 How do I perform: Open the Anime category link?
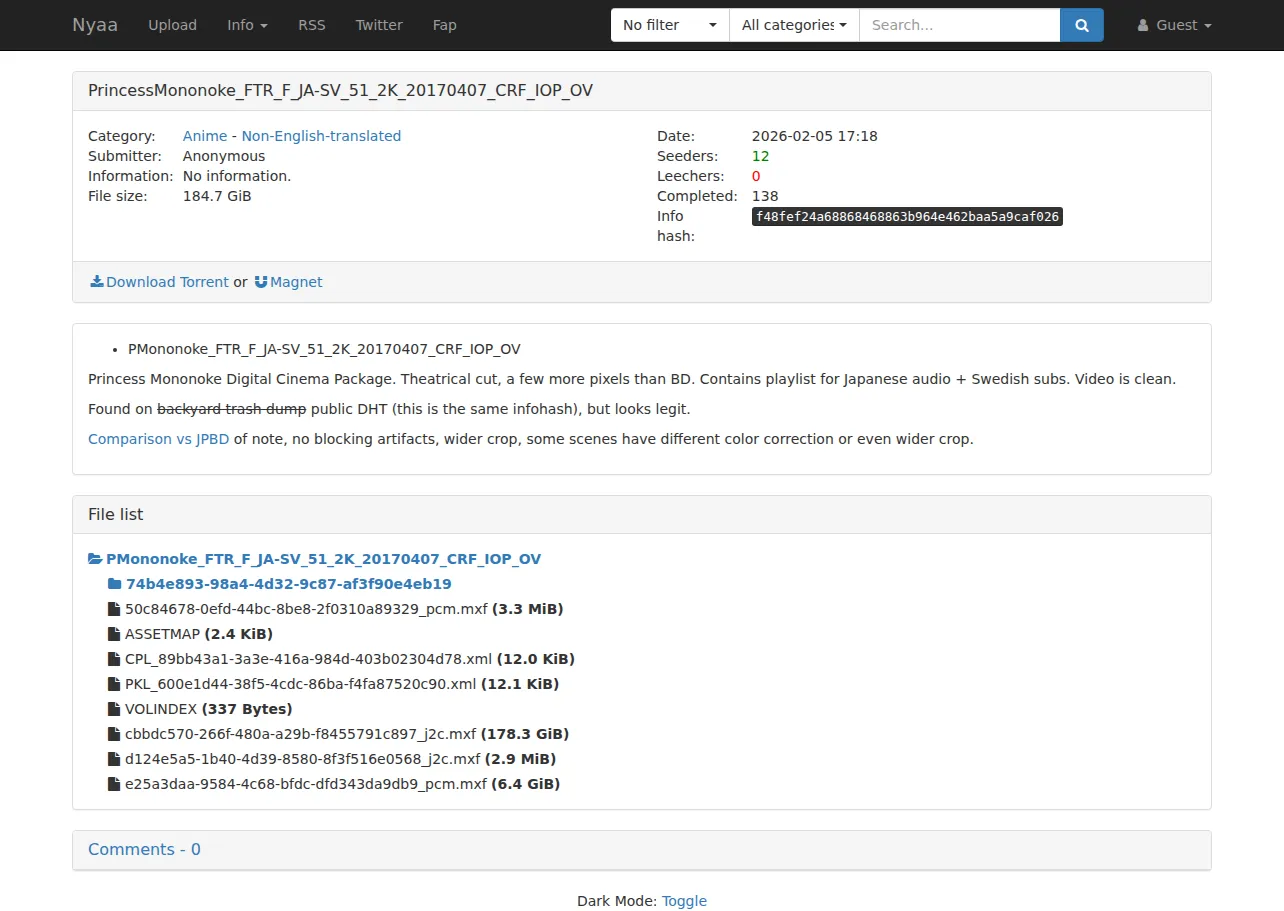(x=205, y=136)
